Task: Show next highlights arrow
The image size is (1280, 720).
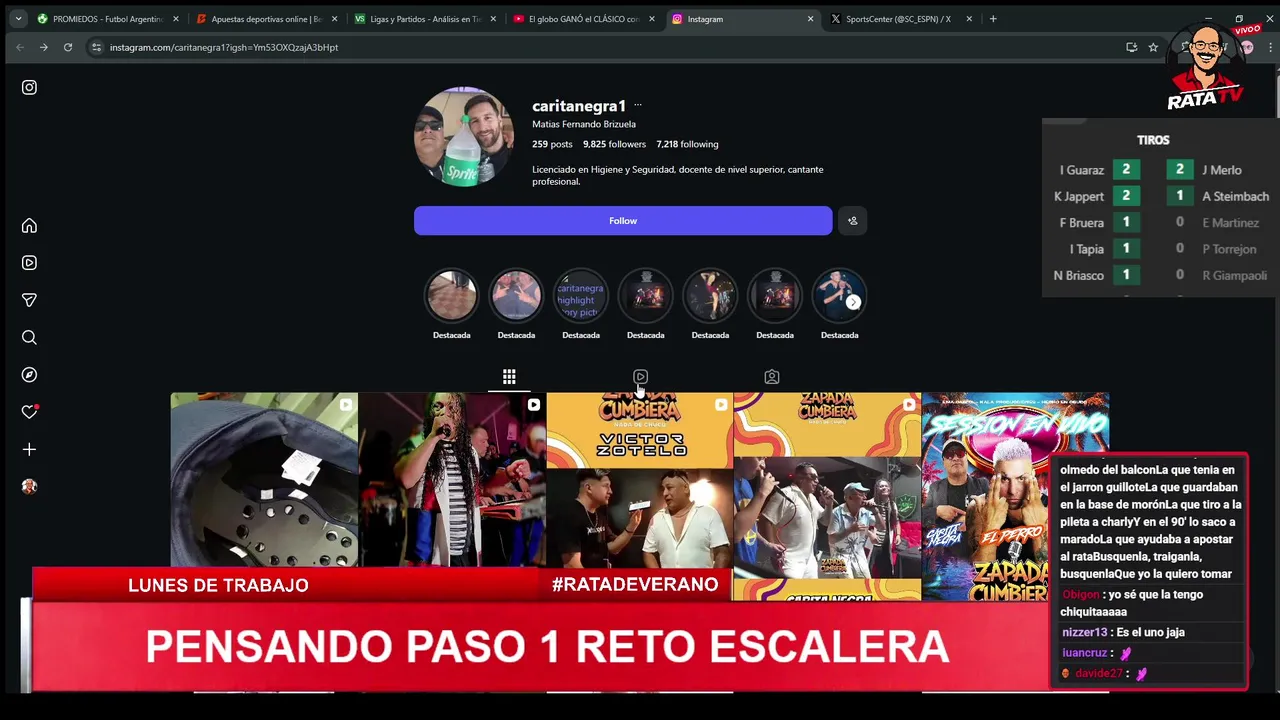Action: [x=853, y=302]
